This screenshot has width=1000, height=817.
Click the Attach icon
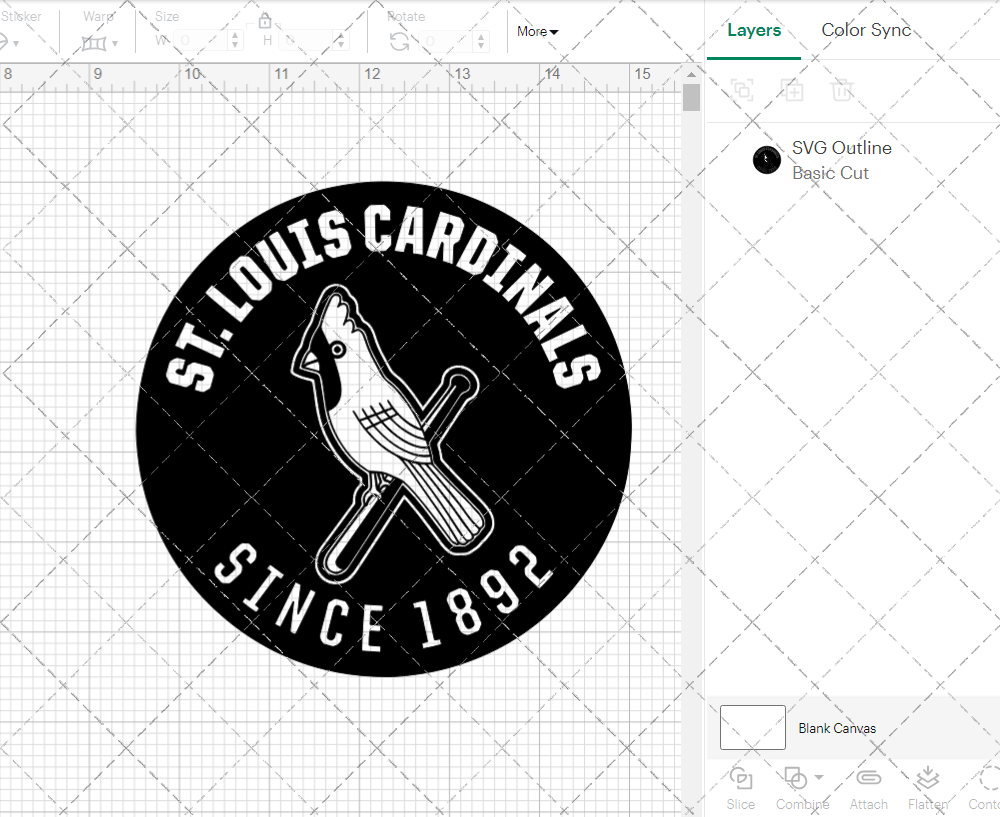868,789
